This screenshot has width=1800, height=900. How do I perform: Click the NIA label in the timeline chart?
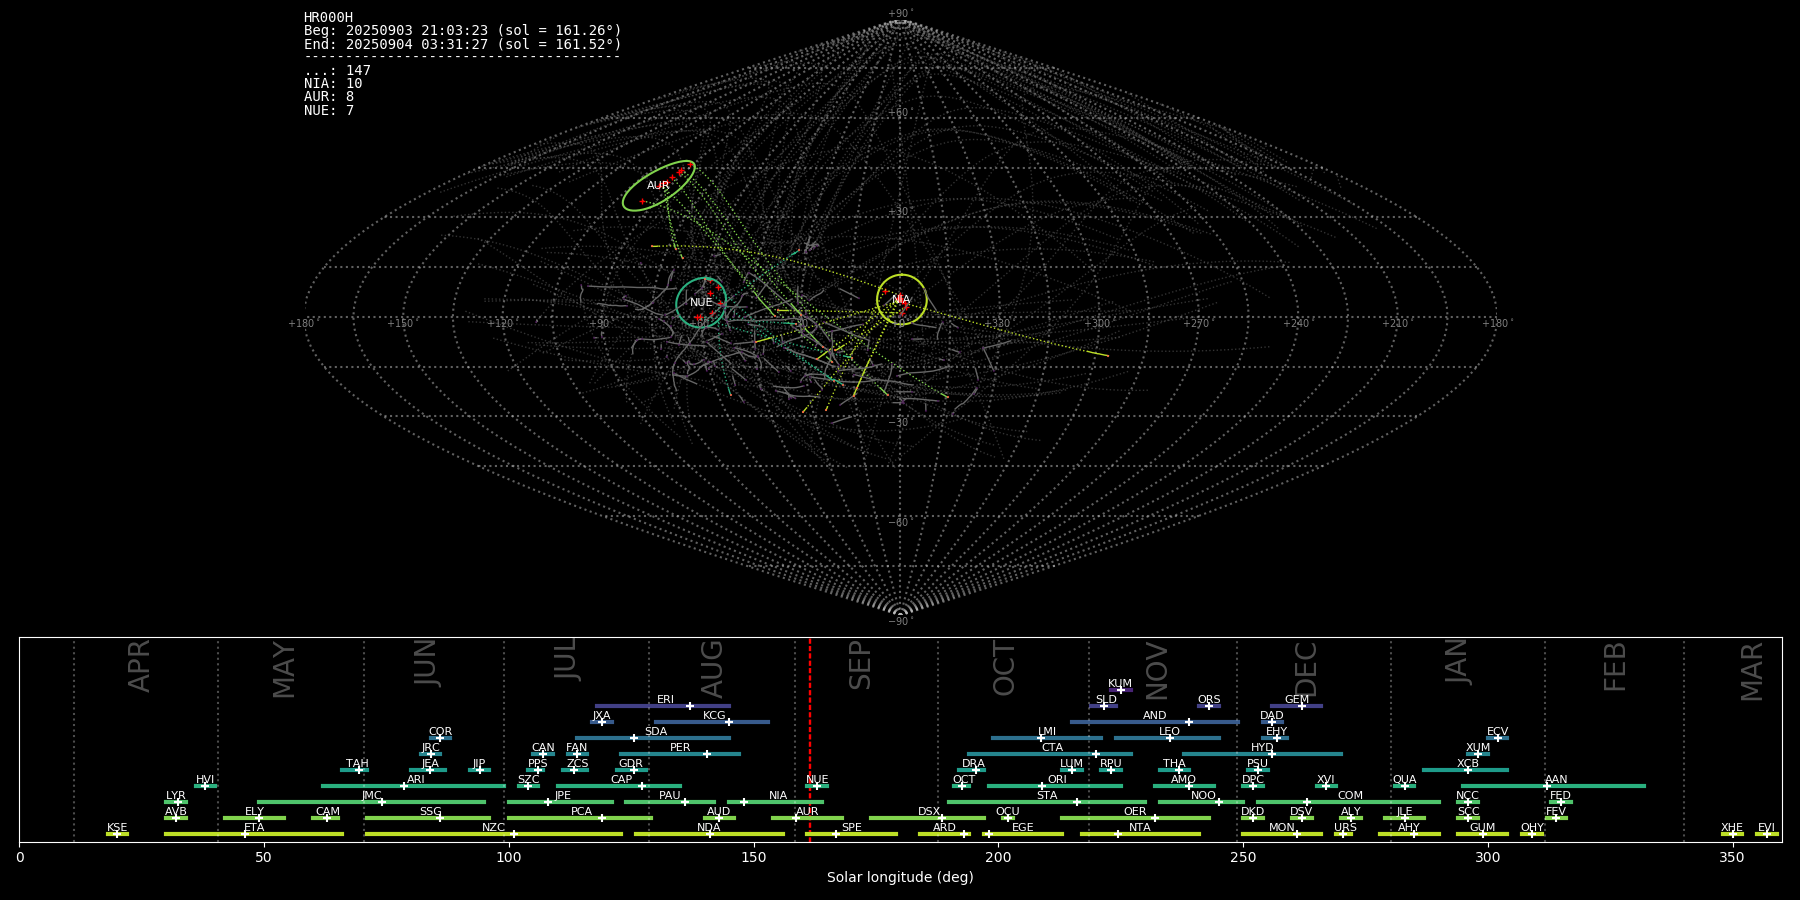[x=778, y=796]
